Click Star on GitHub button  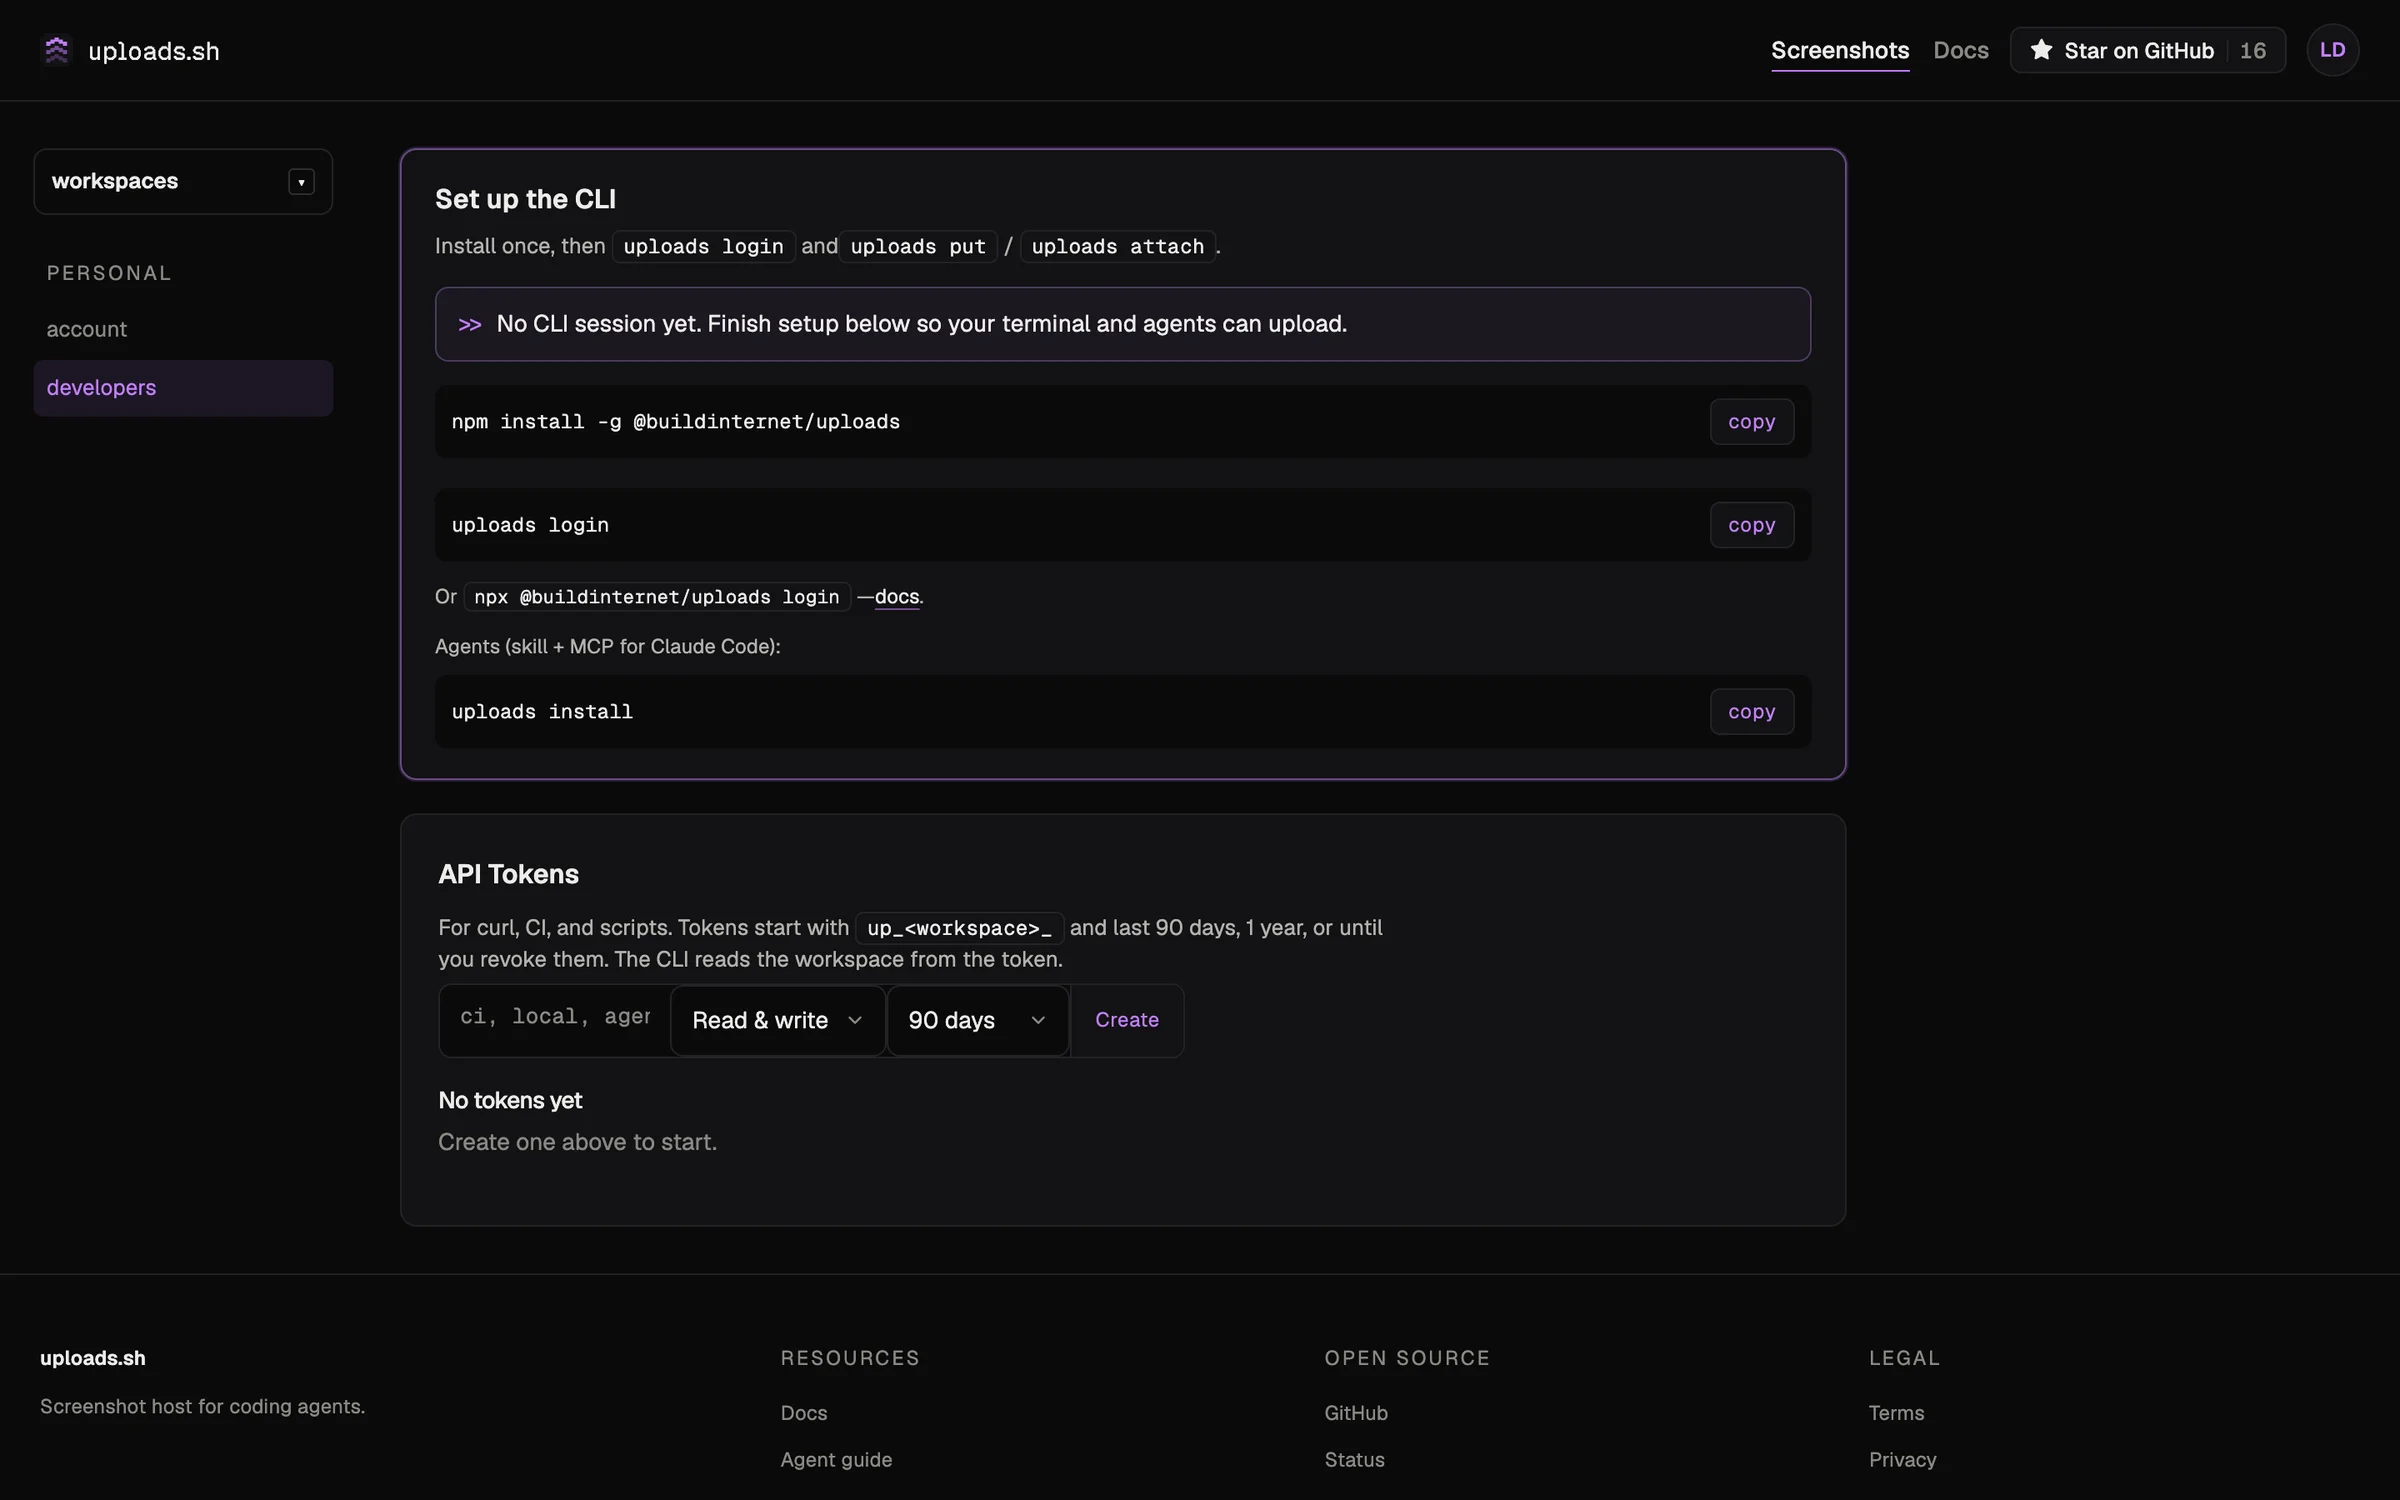click(x=2148, y=50)
